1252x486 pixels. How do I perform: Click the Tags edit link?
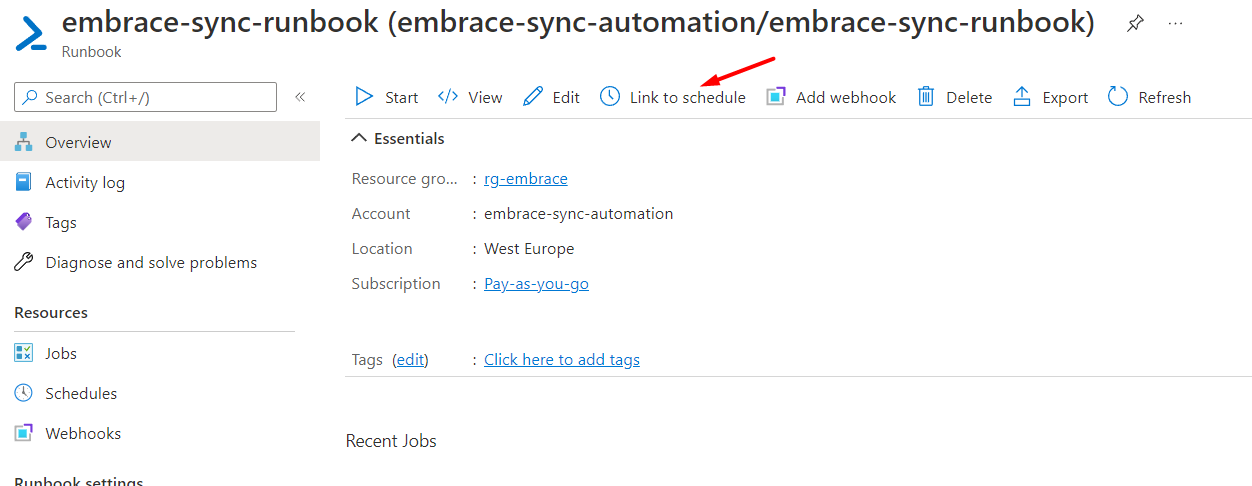click(411, 360)
